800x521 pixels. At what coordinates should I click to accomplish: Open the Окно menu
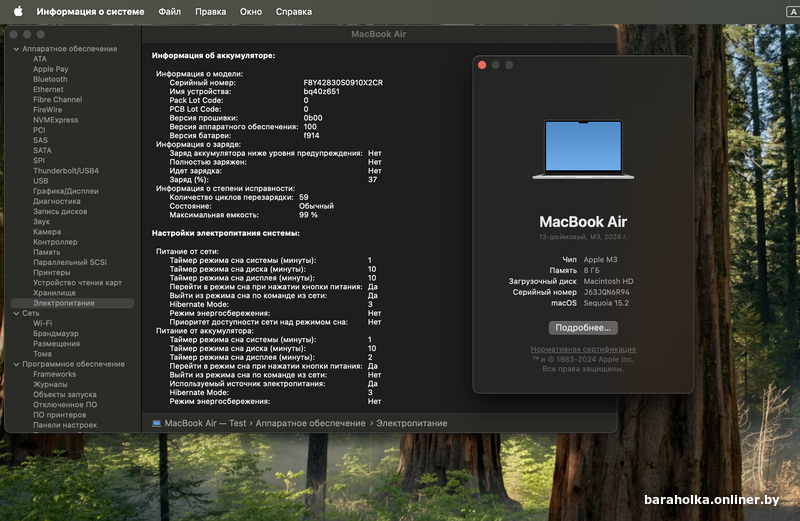[x=251, y=12]
